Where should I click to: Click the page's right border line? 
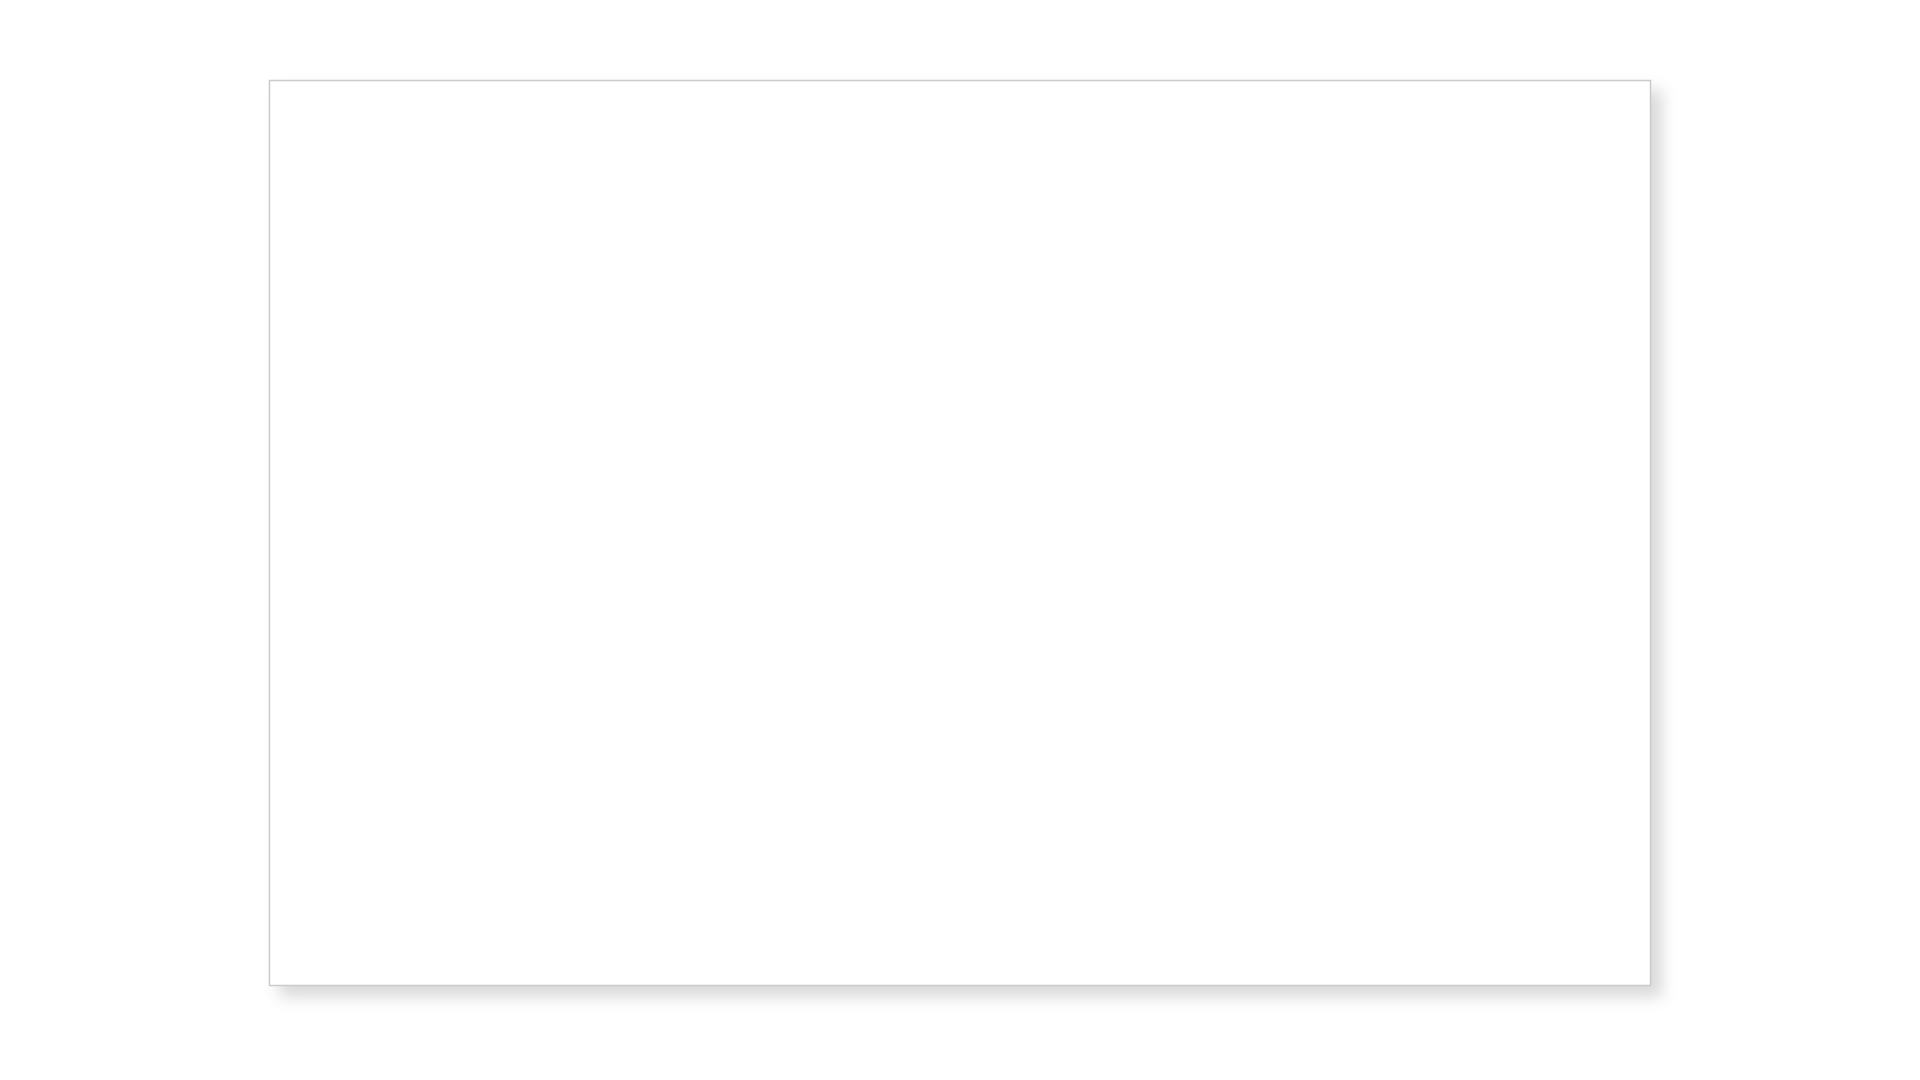1650,533
